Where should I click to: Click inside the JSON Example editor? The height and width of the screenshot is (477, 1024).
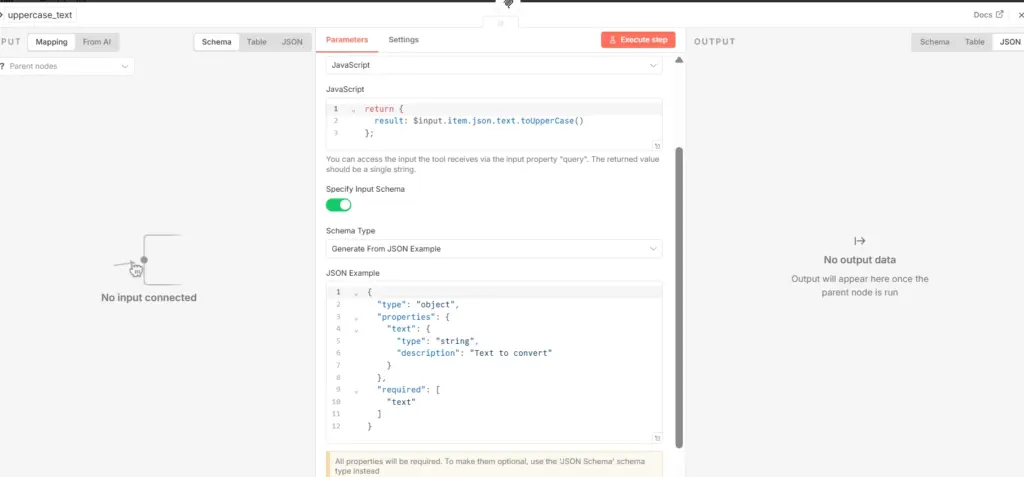[x=494, y=363]
